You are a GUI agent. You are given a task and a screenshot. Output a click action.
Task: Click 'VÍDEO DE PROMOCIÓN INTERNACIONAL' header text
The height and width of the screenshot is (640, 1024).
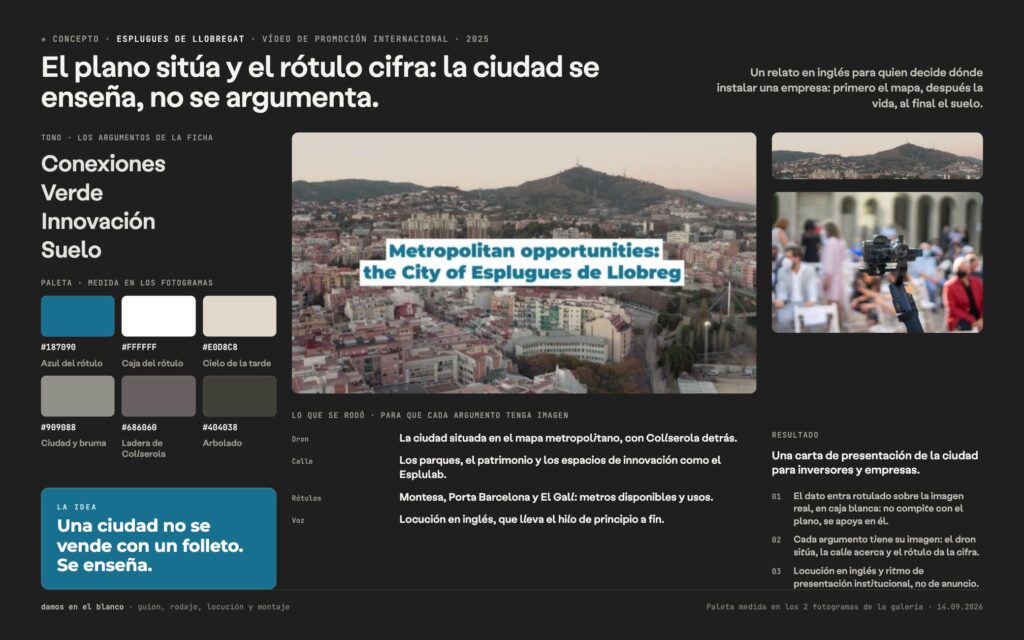(x=355, y=39)
